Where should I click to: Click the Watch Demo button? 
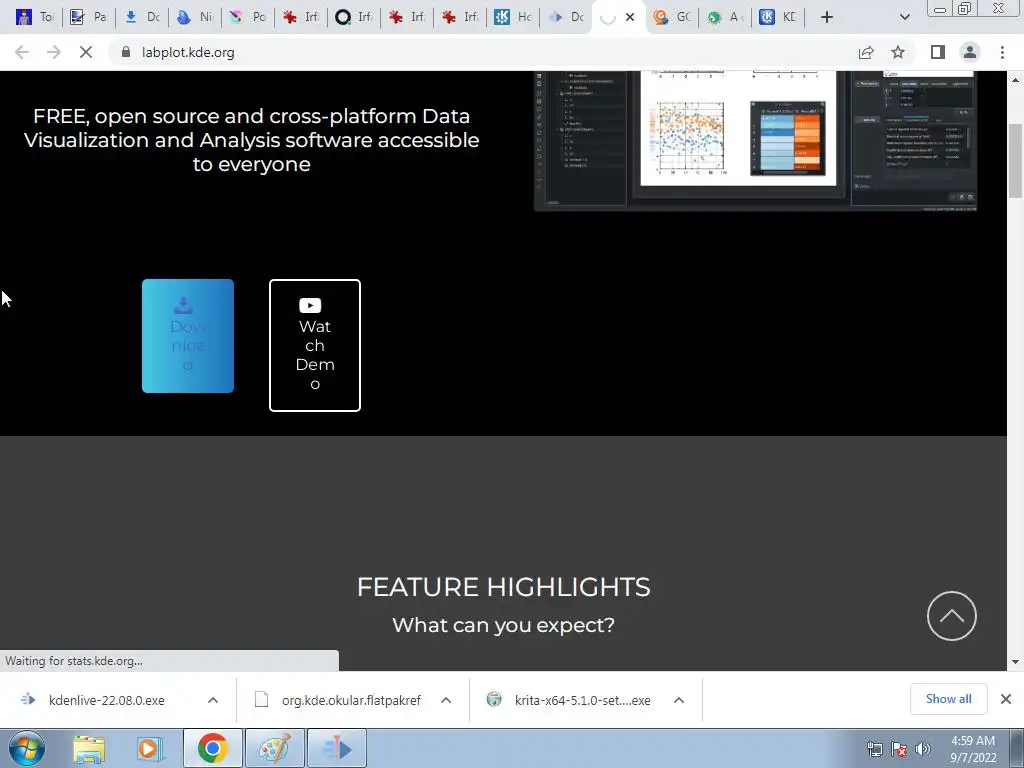pos(315,345)
